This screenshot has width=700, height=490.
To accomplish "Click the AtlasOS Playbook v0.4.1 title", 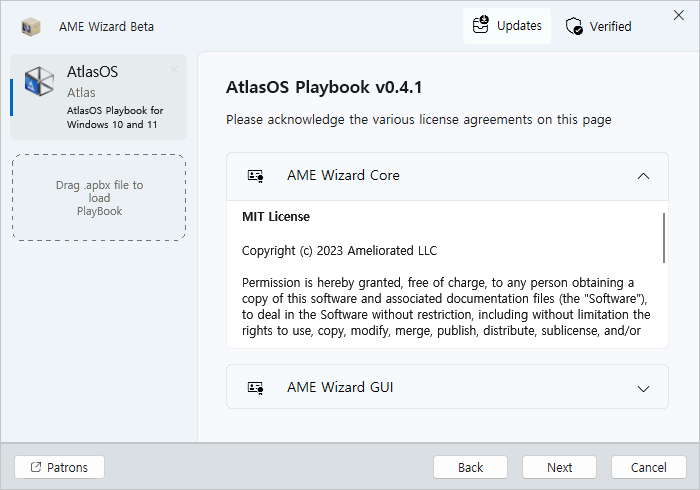I will 324,87.
